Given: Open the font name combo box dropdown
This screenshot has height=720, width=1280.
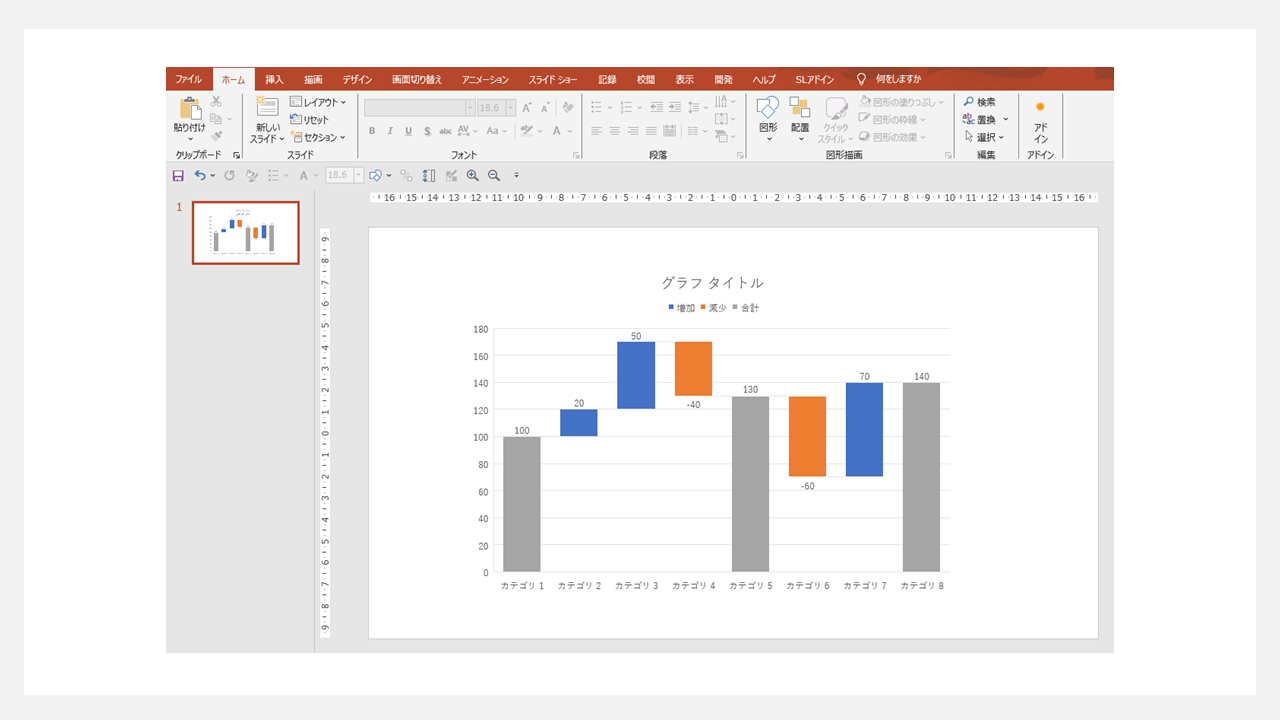Looking at the screenshot, I should [470, 107].
